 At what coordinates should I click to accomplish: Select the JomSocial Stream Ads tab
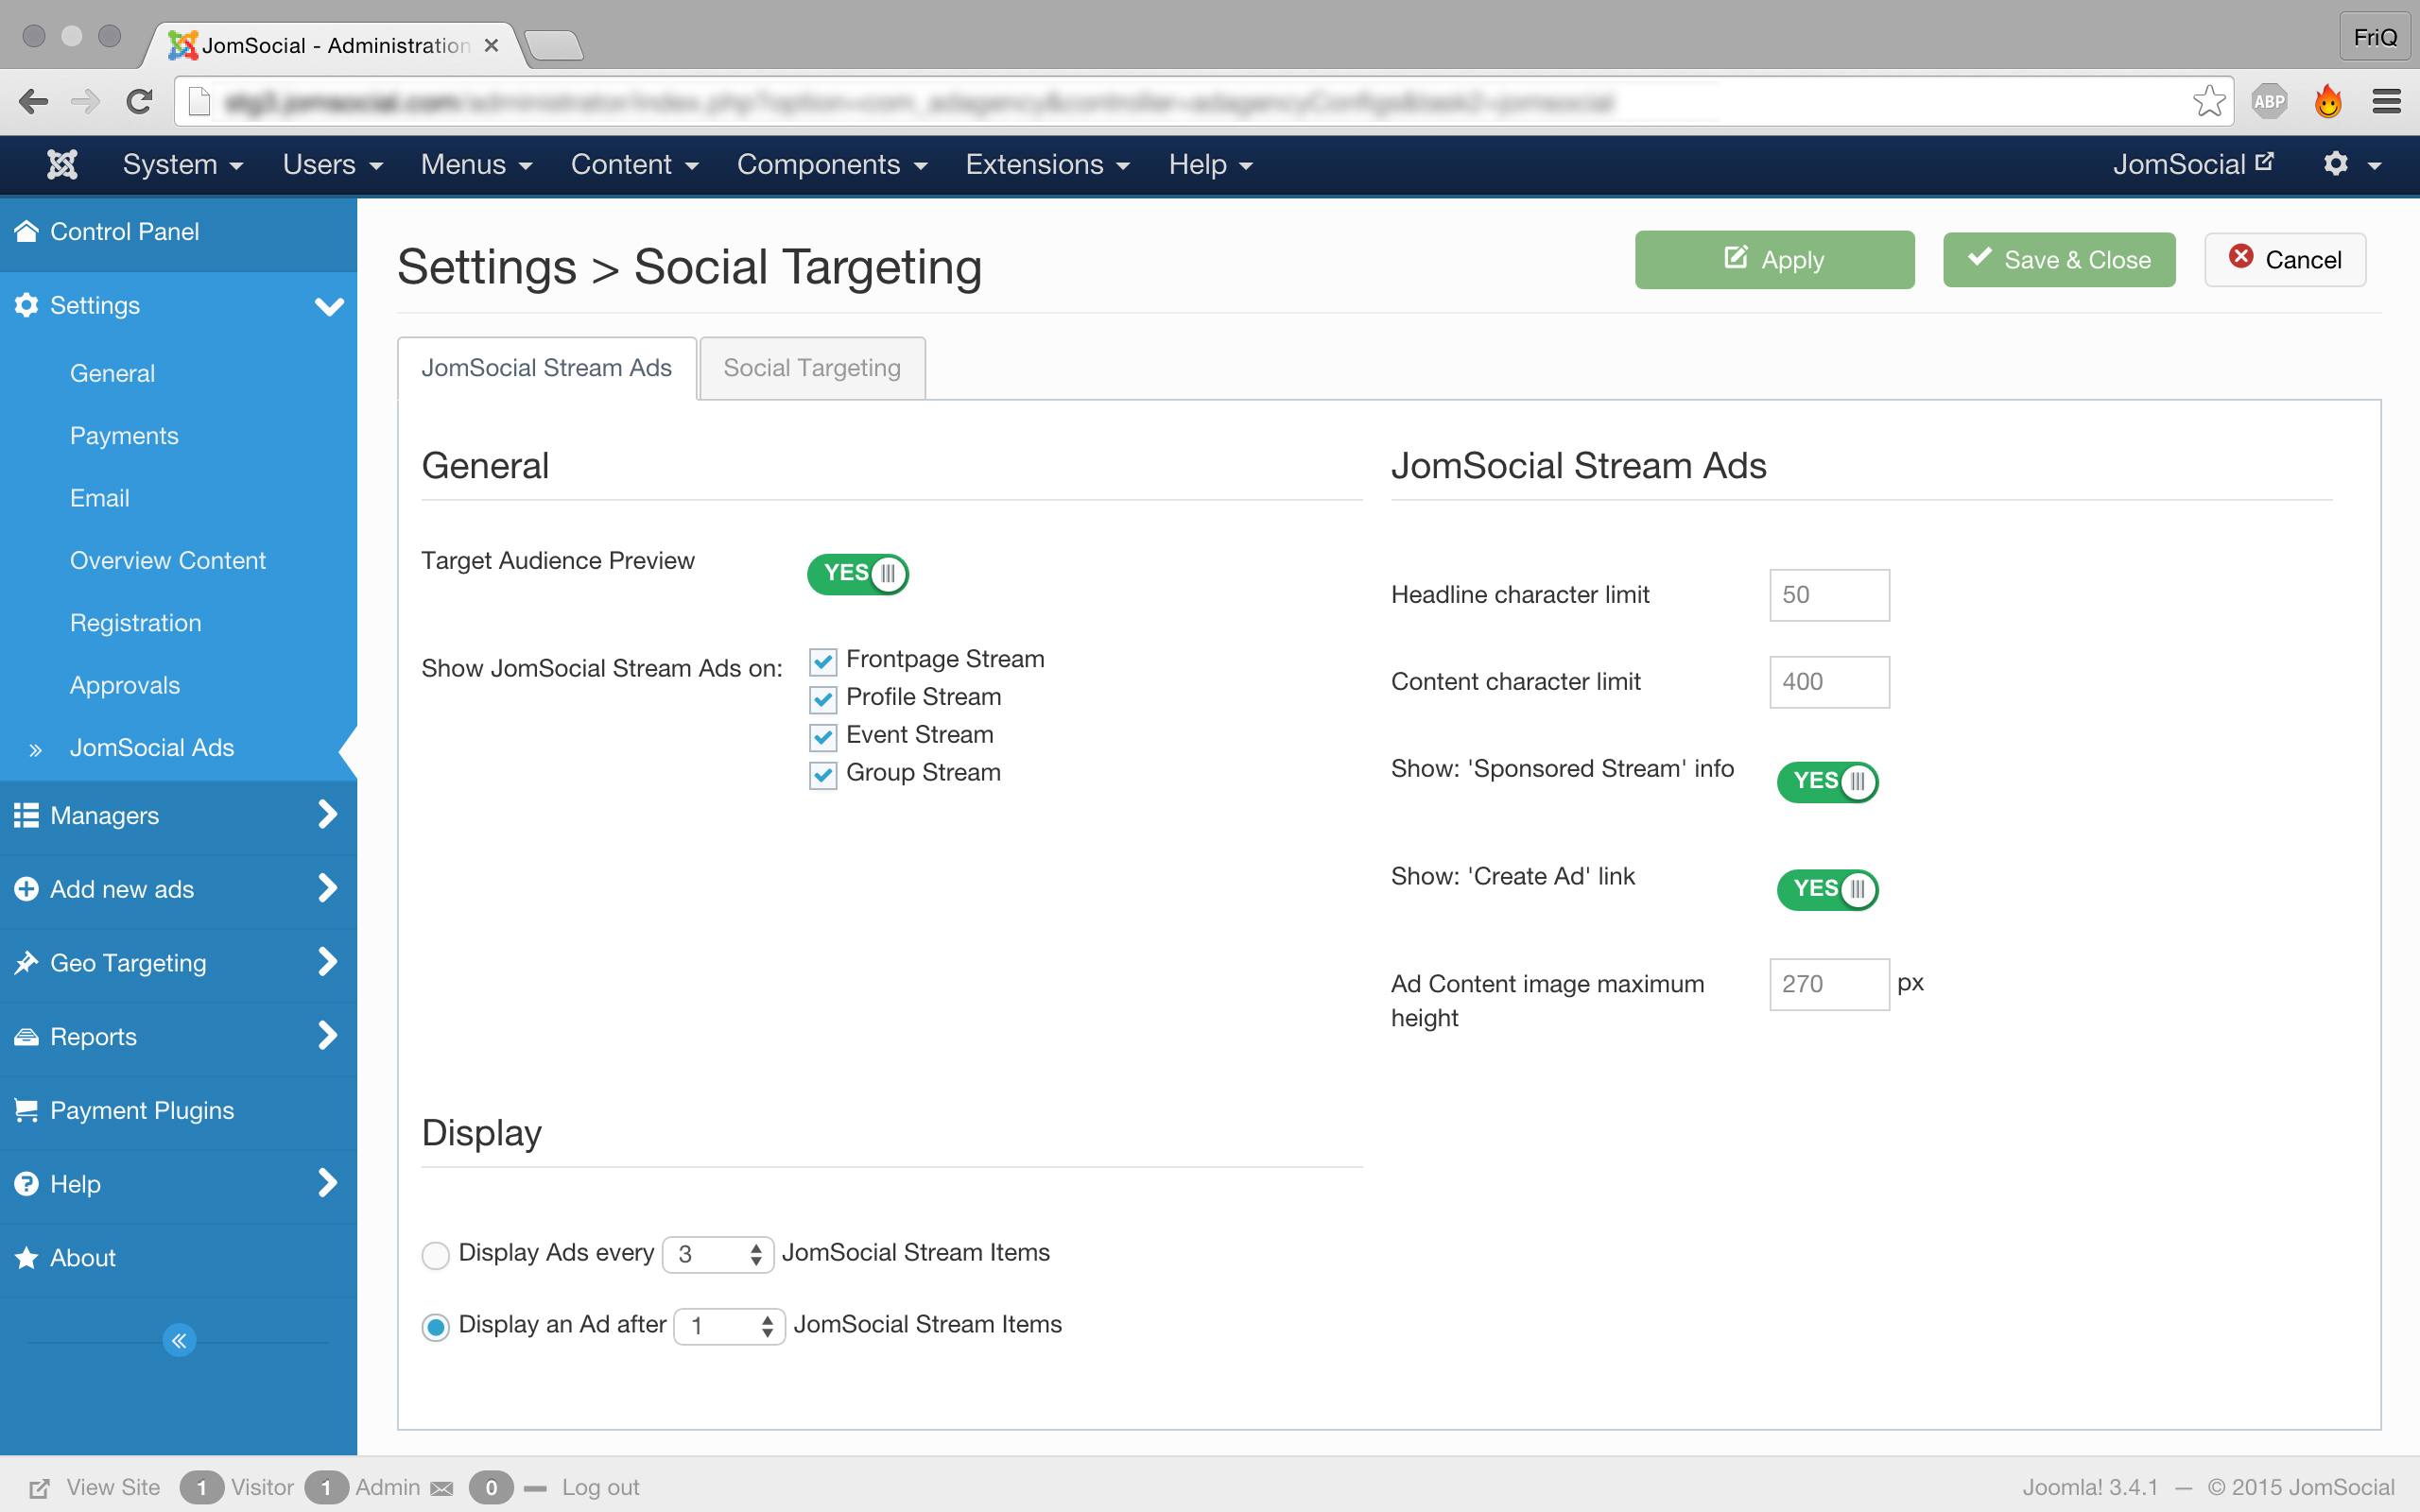(x=546, y=368)
